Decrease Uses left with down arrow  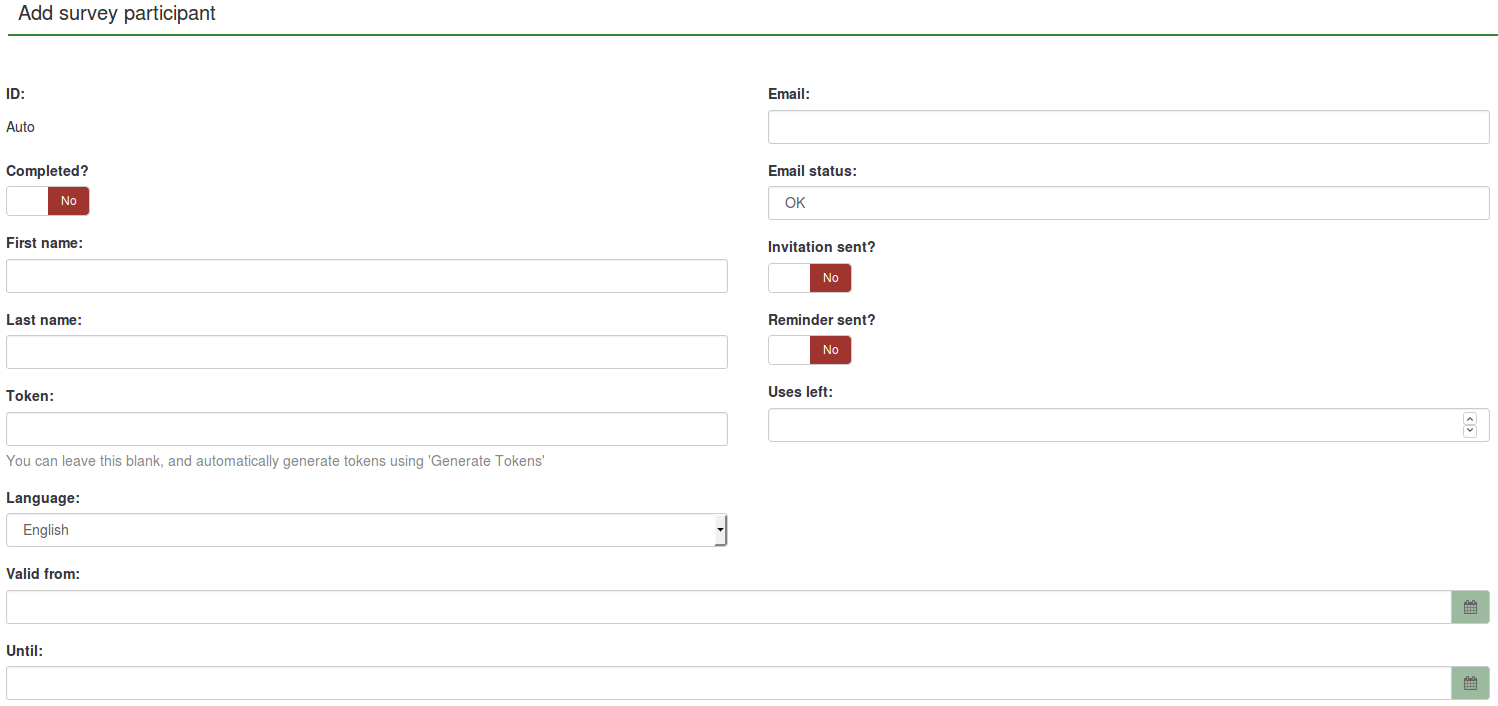tap(1469, 431)
